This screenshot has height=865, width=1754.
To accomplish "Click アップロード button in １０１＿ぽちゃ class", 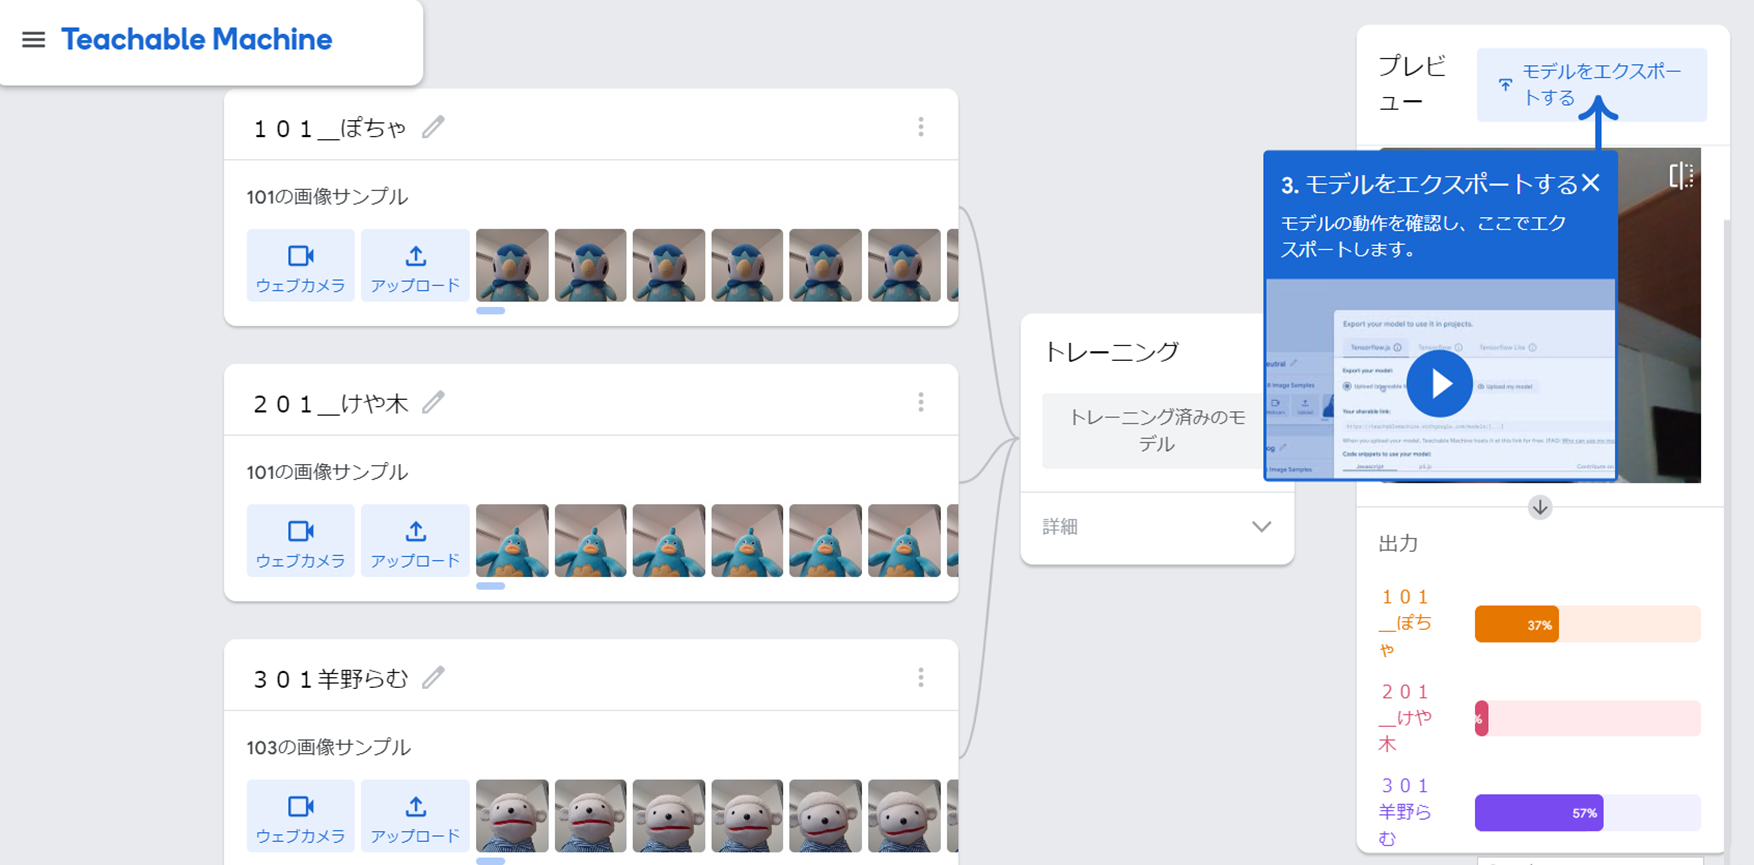I will [415, 265].
